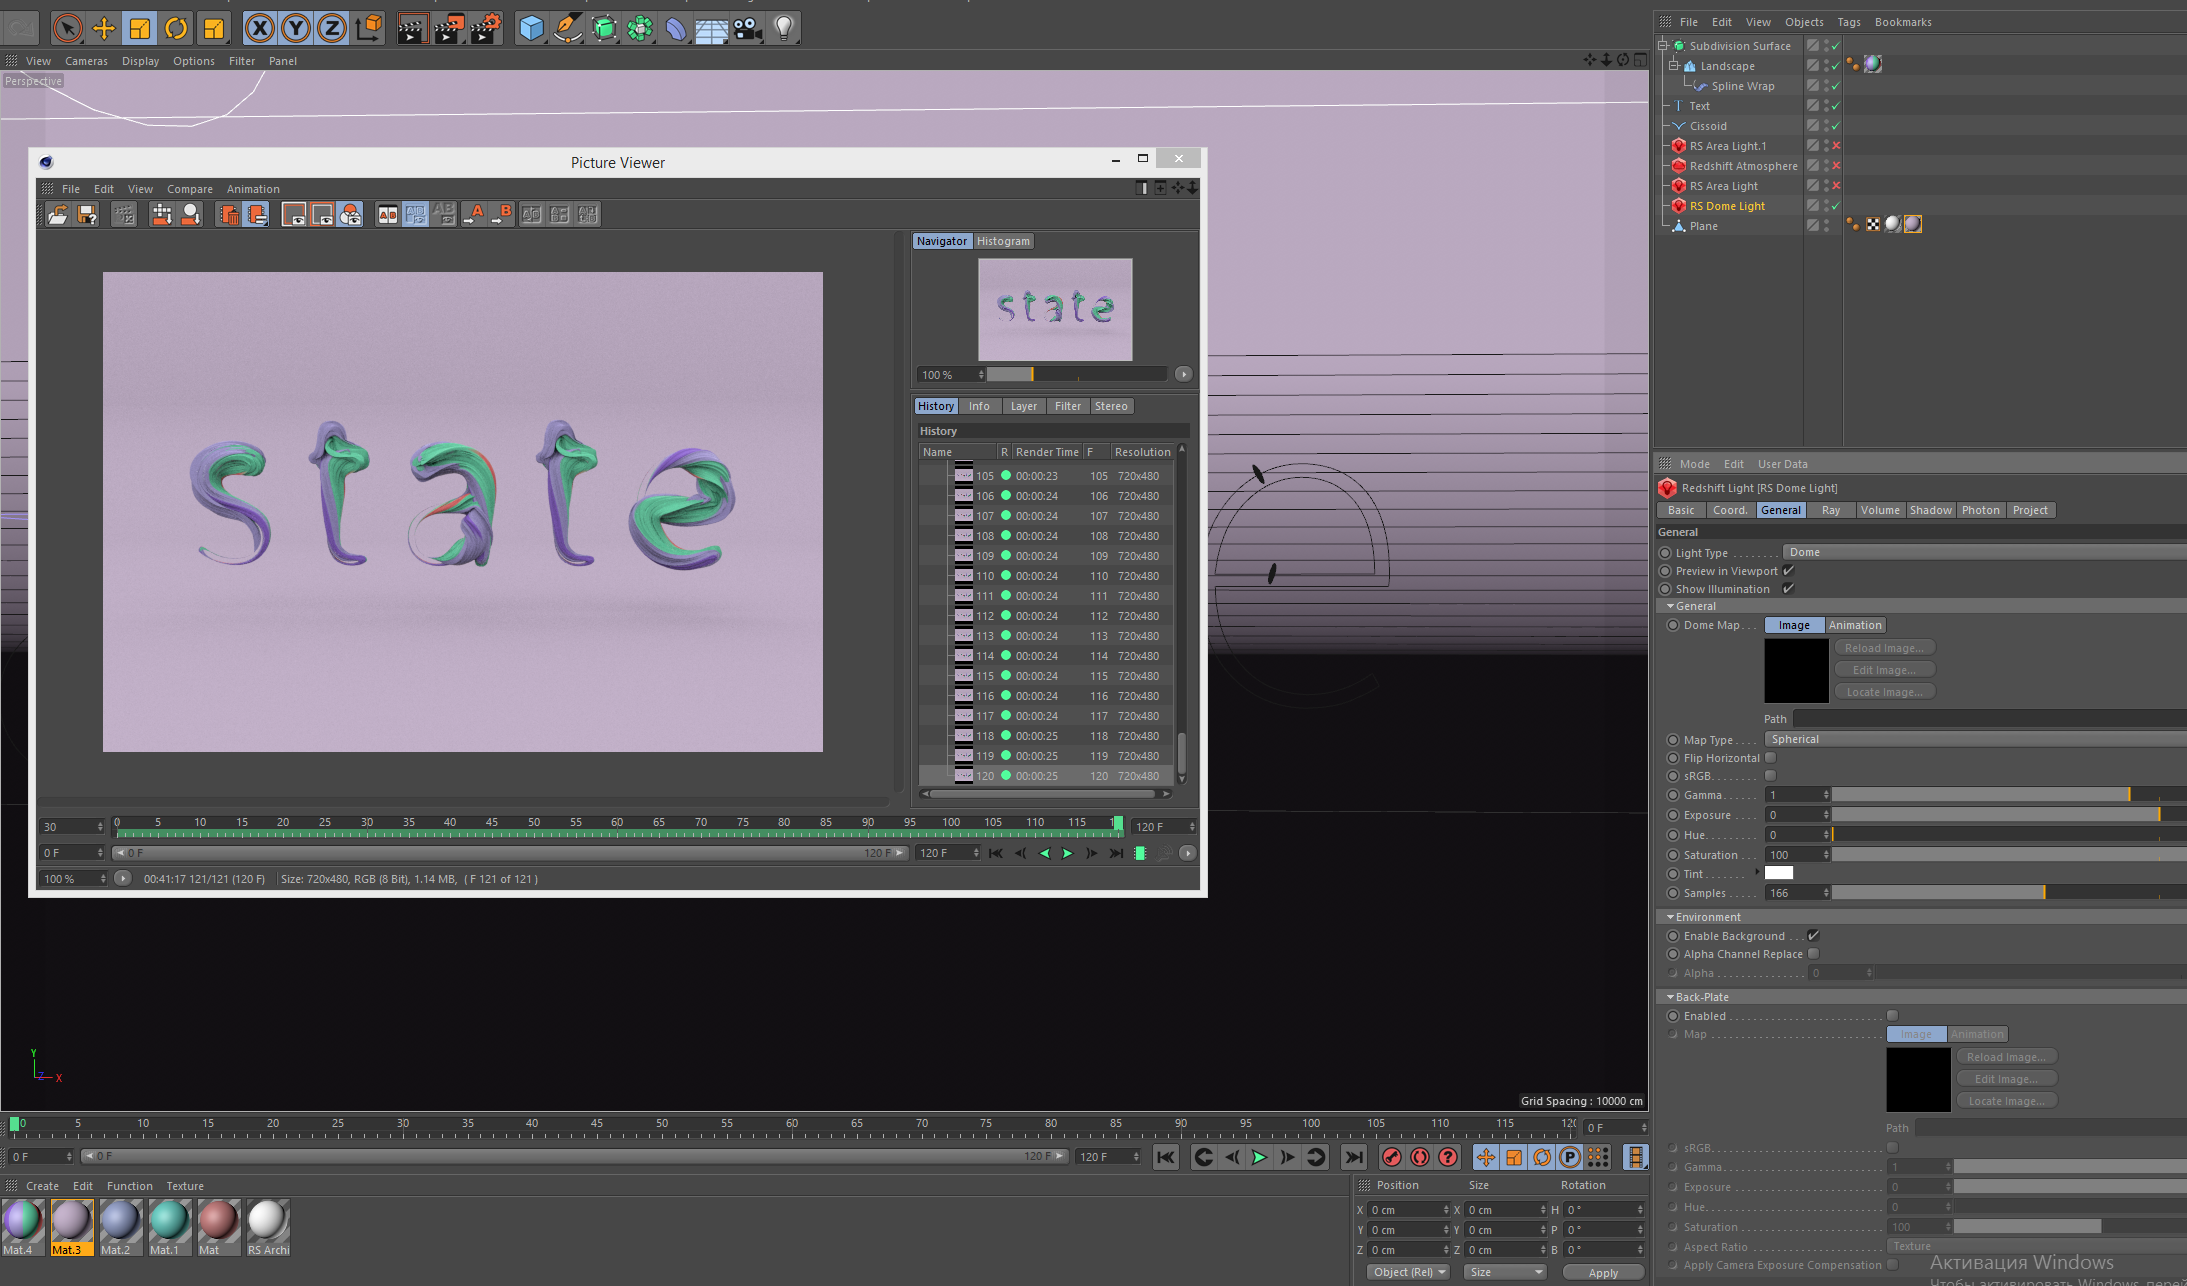This screenshot has width=2187, height=1286.
Task: Switch to Histogram tab
Action: [1003, 241]
